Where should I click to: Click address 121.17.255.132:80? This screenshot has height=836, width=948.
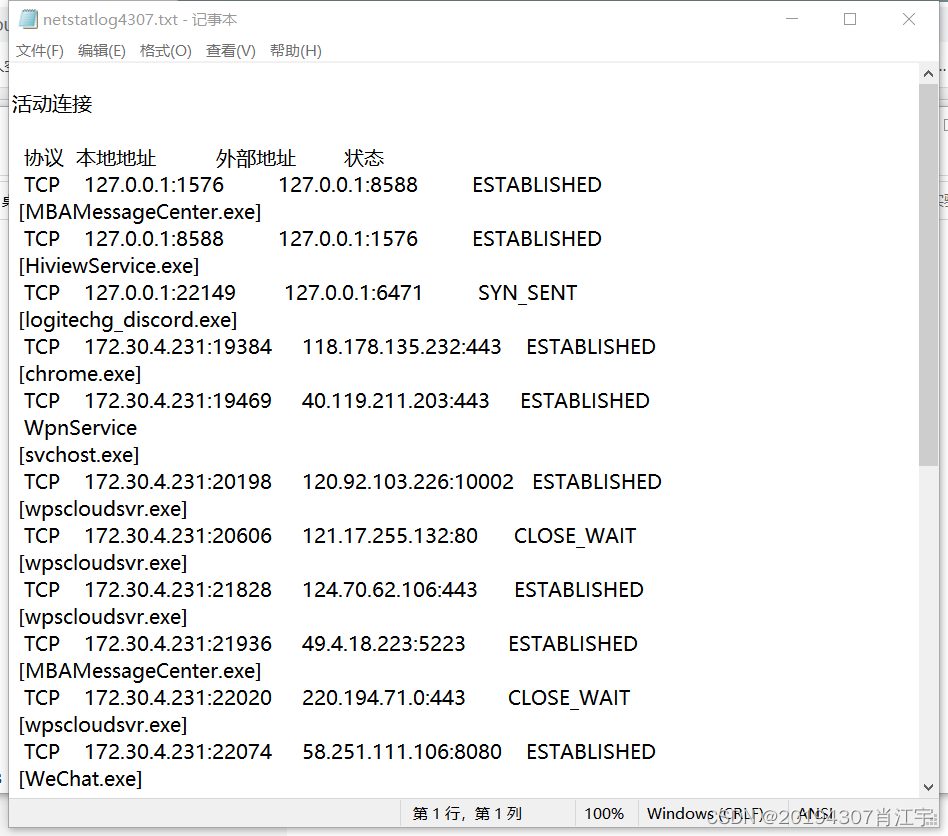coord(390,536)
